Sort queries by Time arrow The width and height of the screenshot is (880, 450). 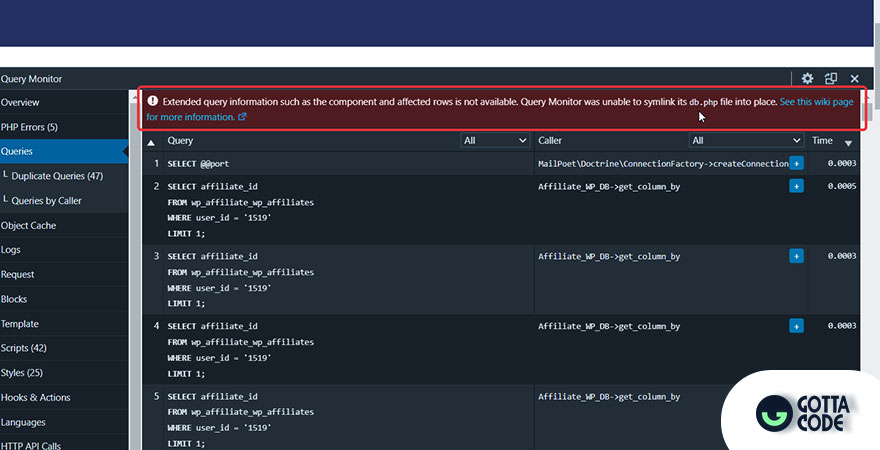click(848, 143)
